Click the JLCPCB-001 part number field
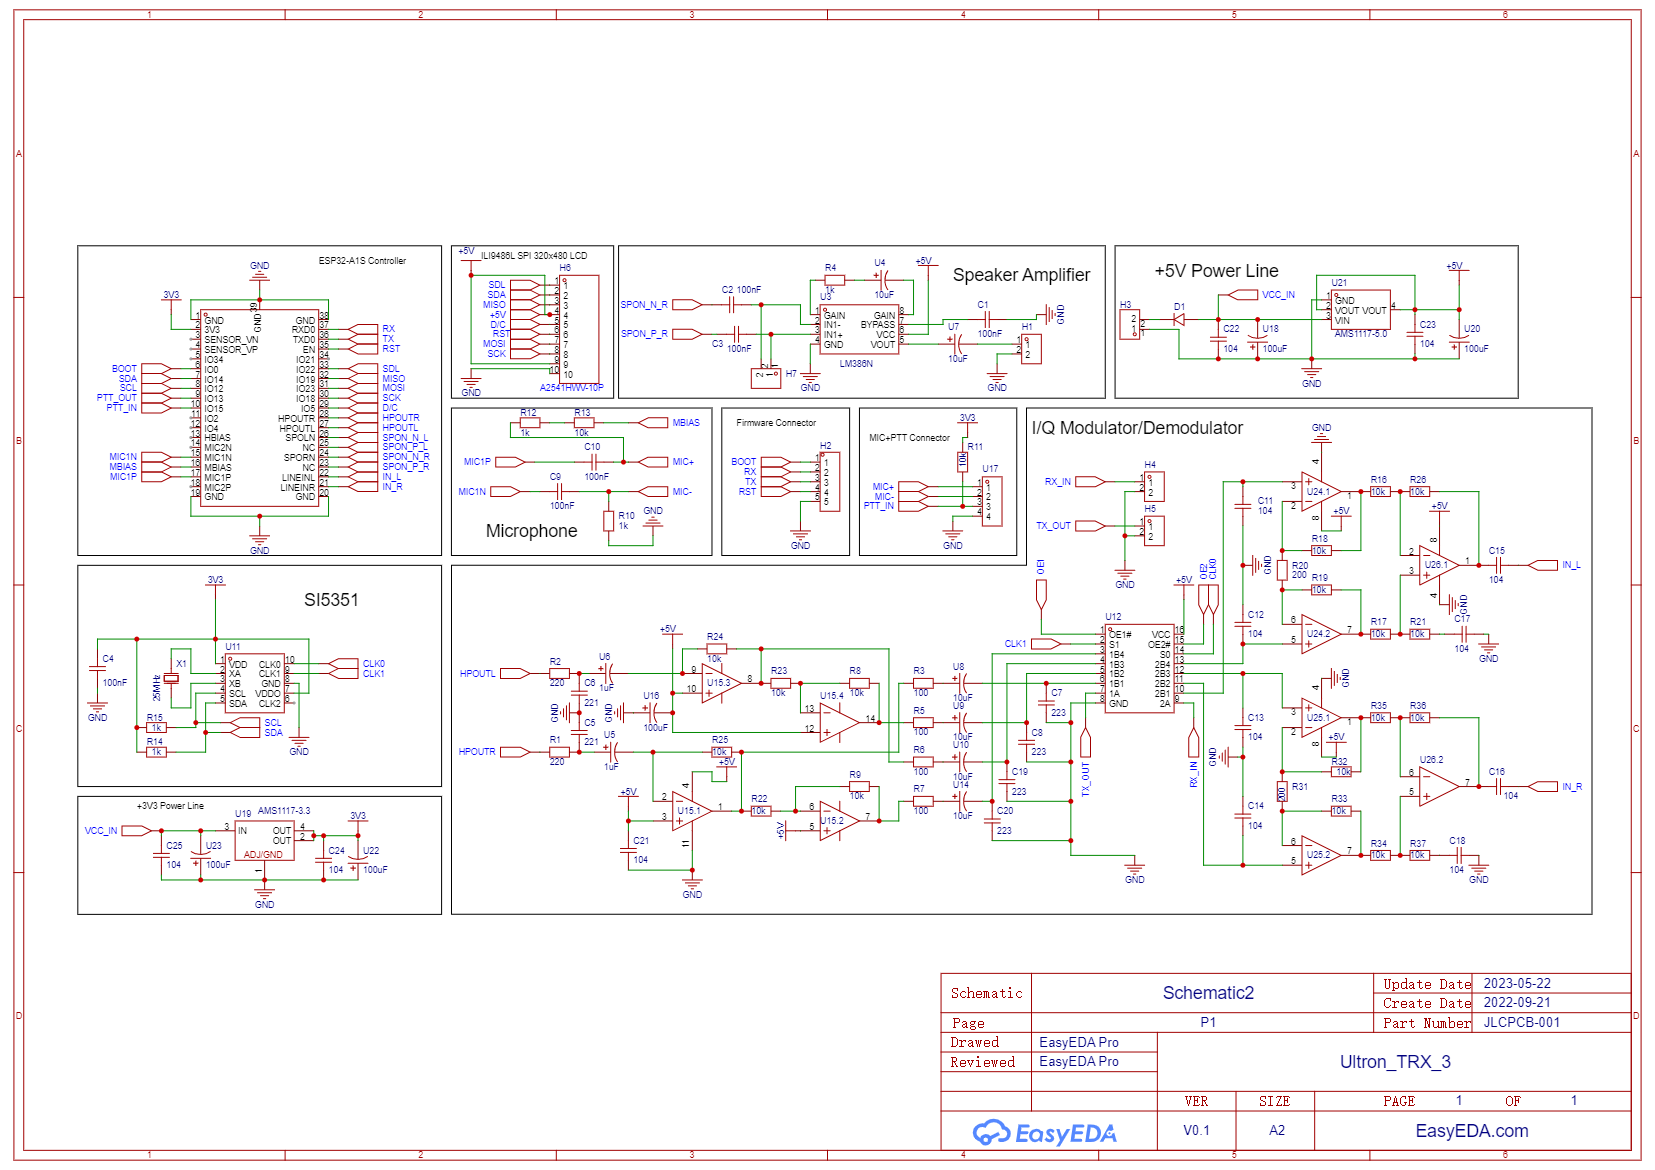 click(x=1521, y=1023)
